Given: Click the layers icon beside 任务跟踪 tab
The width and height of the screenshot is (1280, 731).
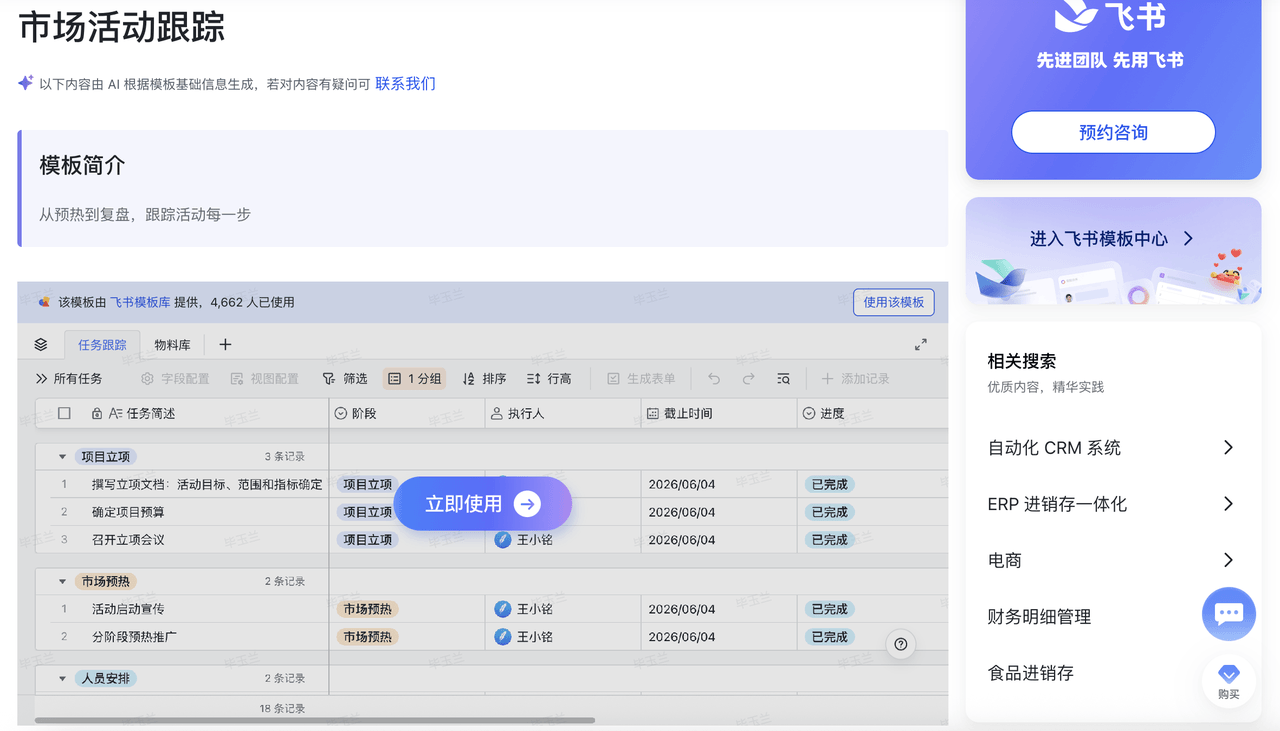Looking at the screenshot, I should coord(41,345).
